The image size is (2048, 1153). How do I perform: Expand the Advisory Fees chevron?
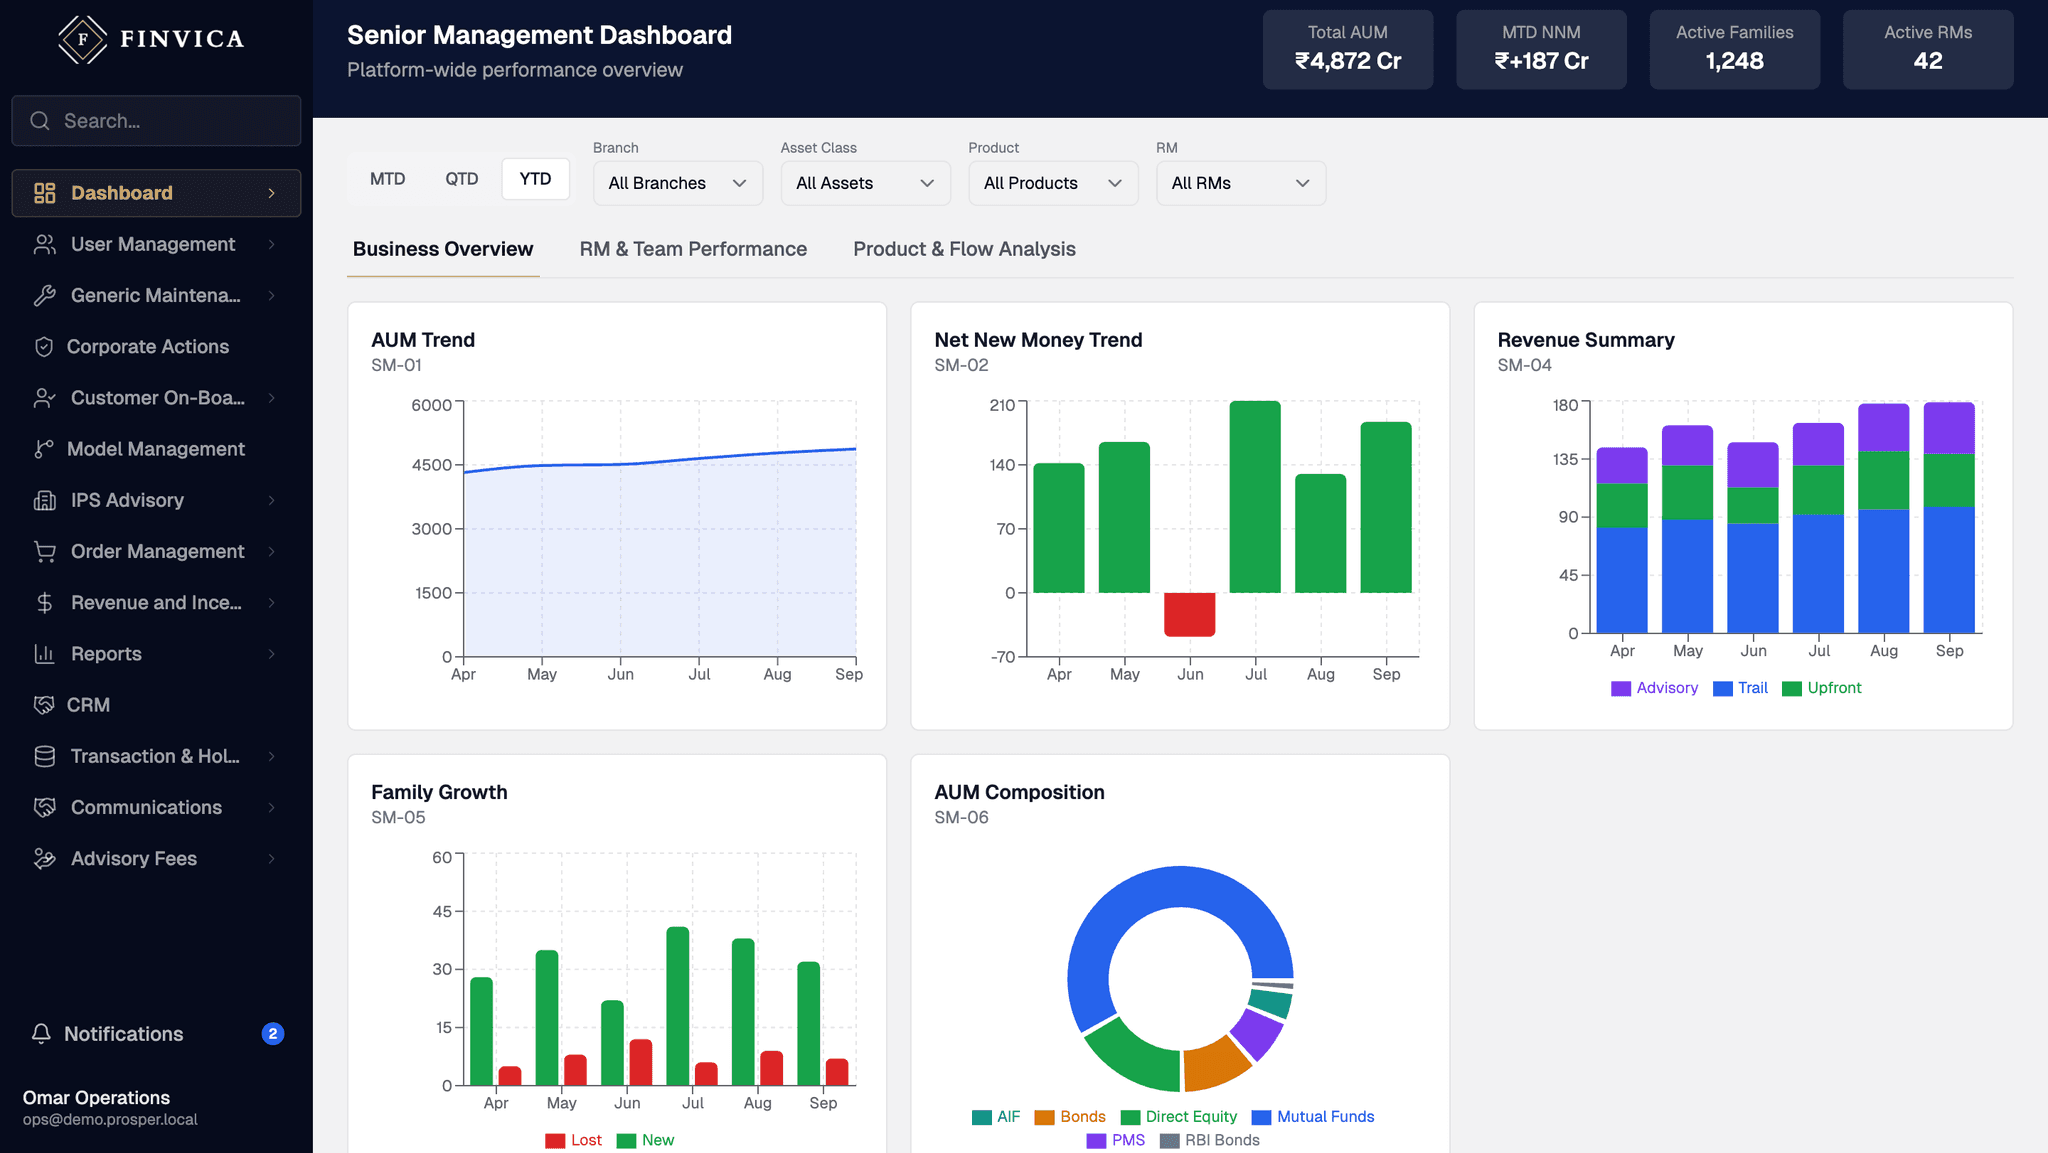pyautogui.click(x=271, y=859)
